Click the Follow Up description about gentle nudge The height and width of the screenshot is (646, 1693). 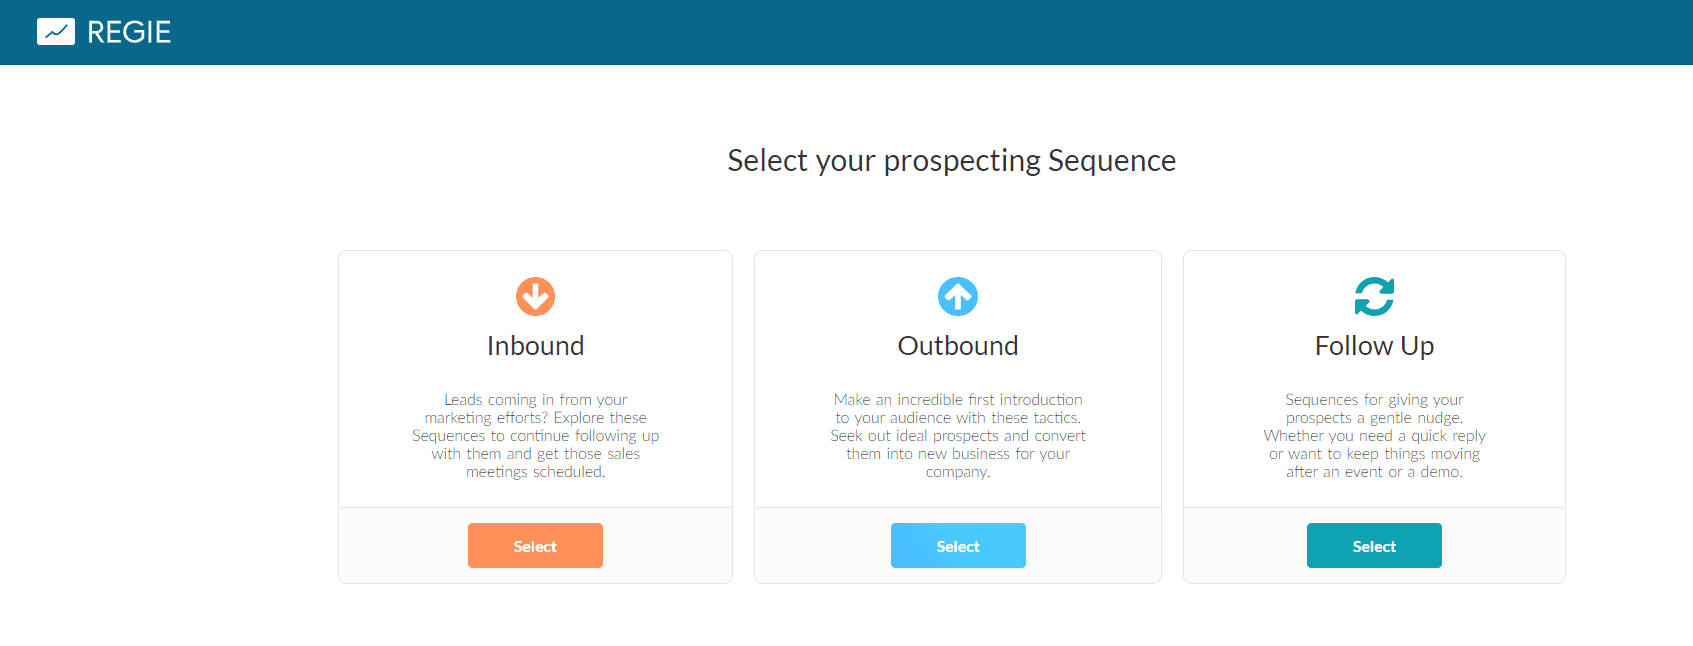[1374, 436]
